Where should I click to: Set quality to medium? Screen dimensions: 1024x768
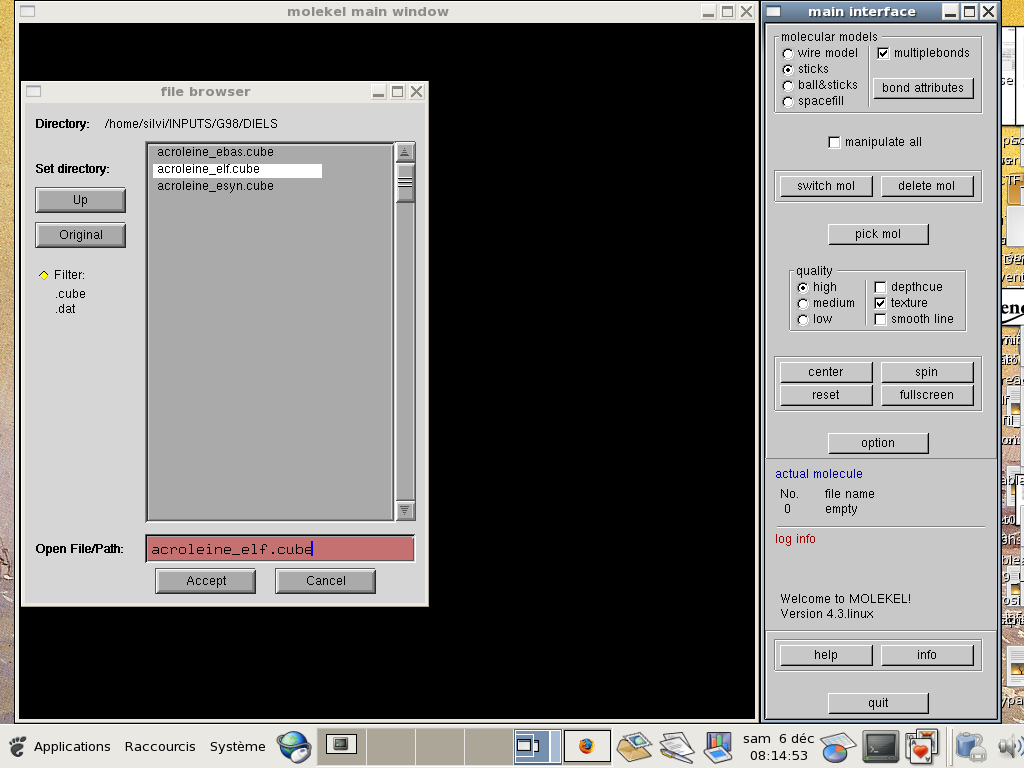(803, 304)
